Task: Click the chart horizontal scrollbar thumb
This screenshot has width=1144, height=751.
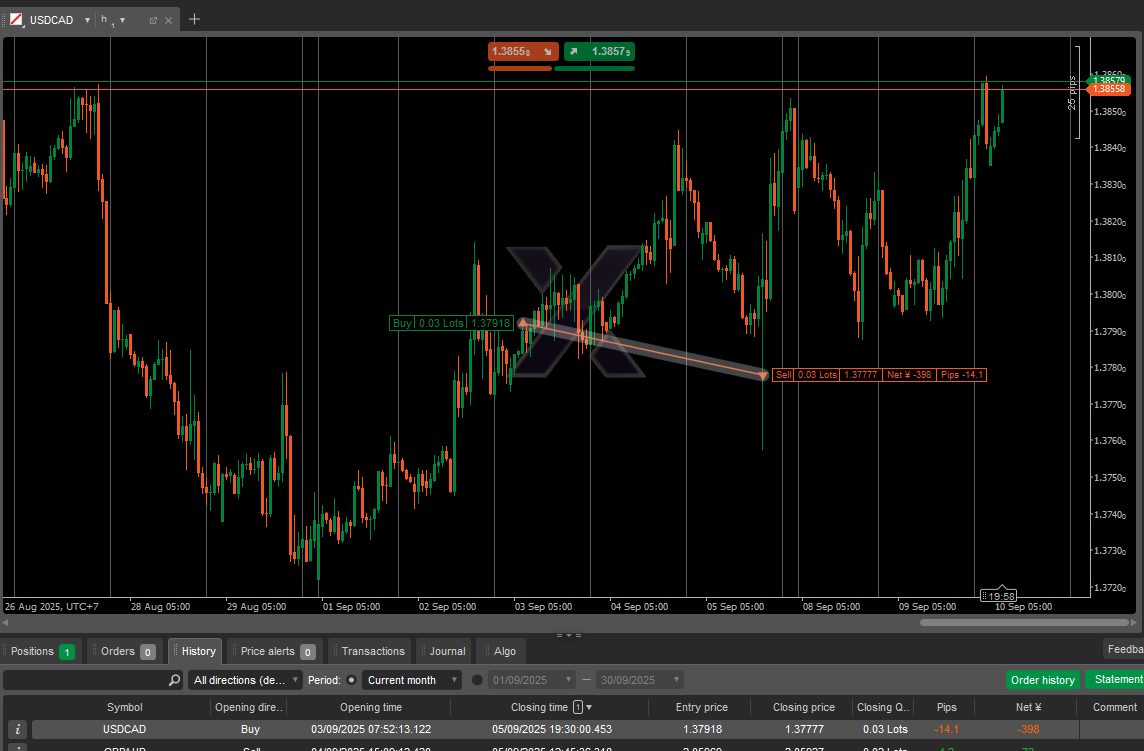Action: pos(1023,622)
